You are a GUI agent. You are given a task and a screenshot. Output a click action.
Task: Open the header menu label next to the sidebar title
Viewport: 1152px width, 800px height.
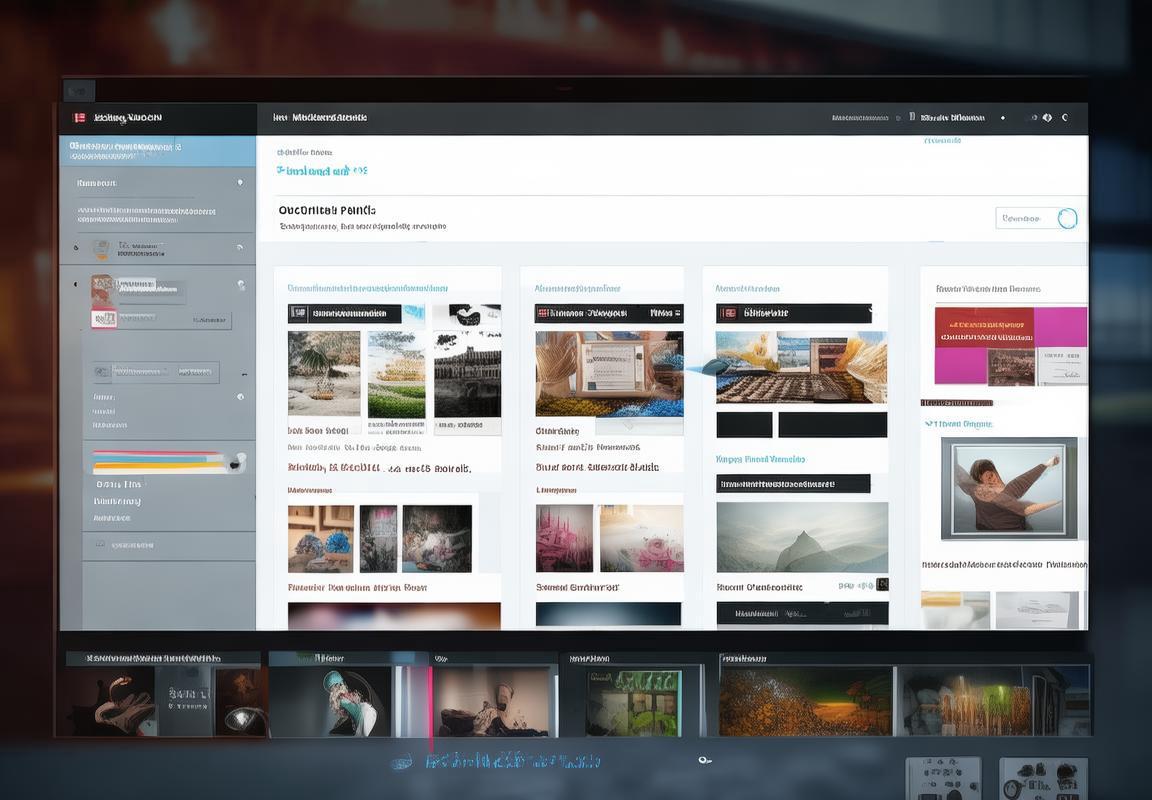[320, 118]
